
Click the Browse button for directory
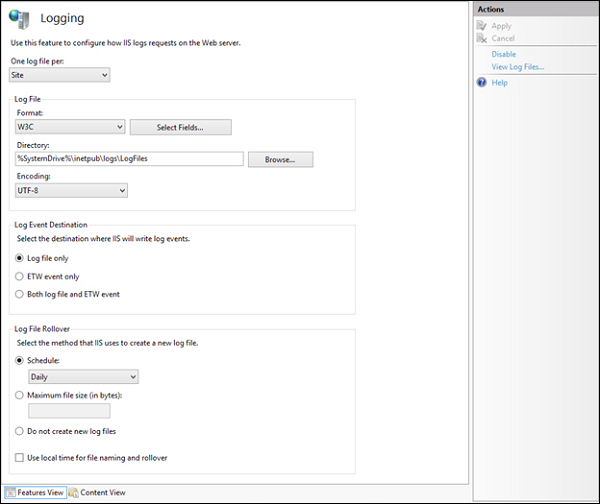(280, 160)
